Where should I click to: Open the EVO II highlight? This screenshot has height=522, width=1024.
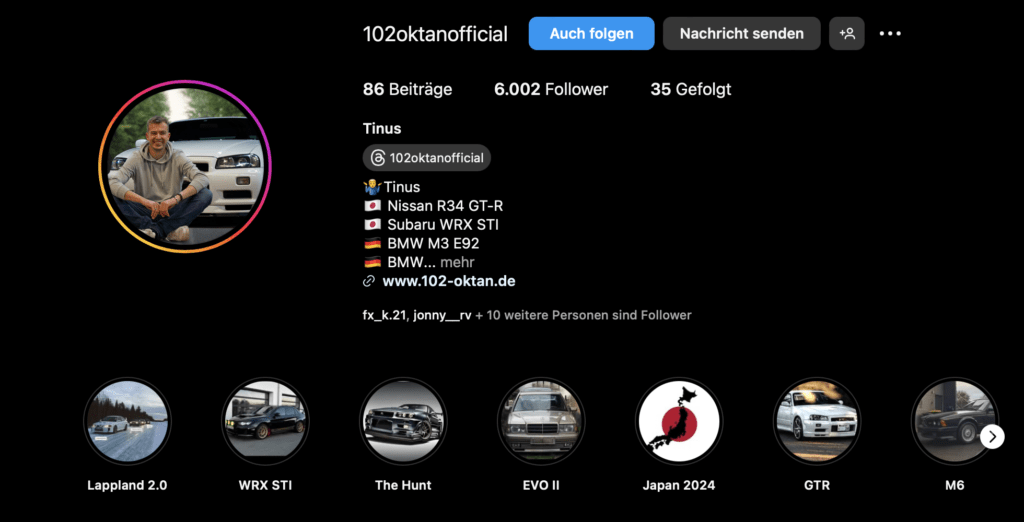(541, 421)
